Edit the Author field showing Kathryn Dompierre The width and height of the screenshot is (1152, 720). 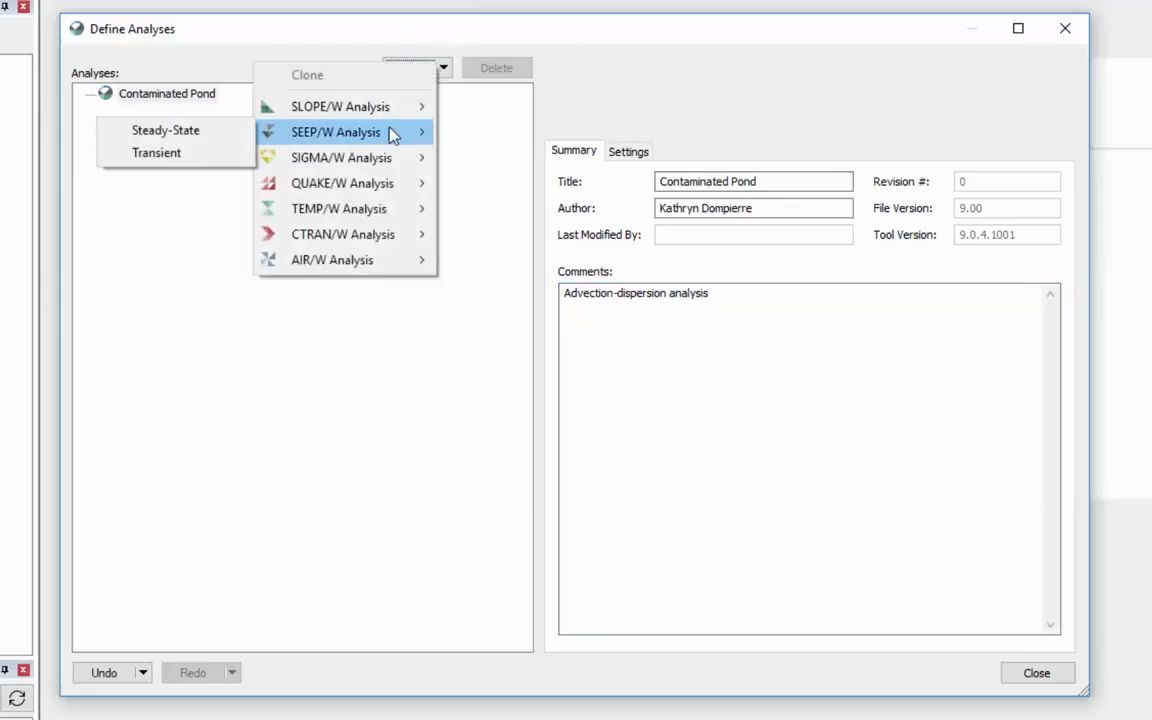click(753, 208)
